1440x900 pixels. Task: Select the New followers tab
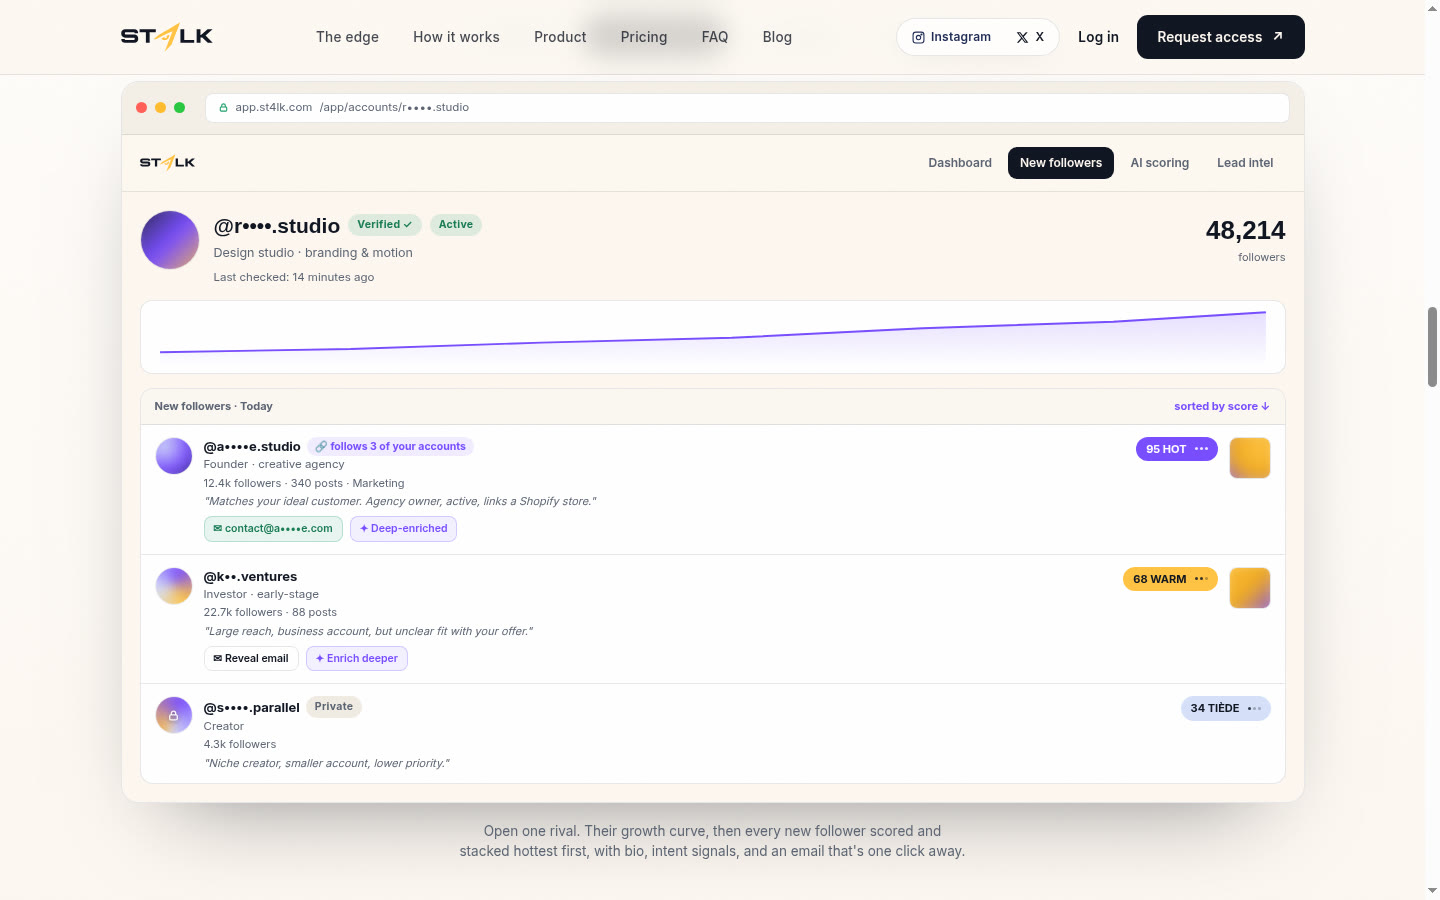click(1061, 163)
